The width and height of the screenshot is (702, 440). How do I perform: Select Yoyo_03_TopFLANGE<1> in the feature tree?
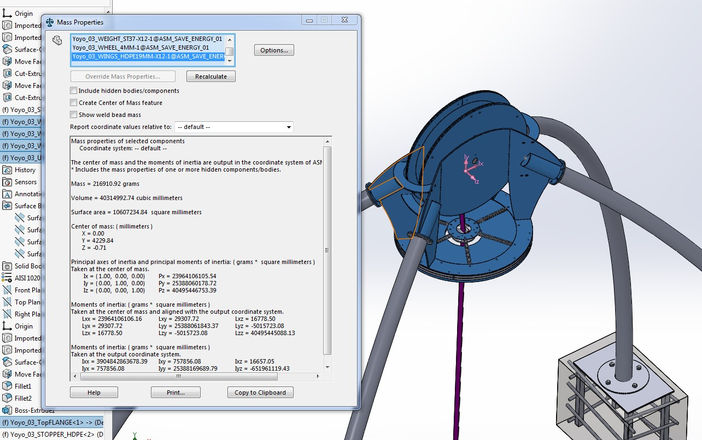(52, 422)
